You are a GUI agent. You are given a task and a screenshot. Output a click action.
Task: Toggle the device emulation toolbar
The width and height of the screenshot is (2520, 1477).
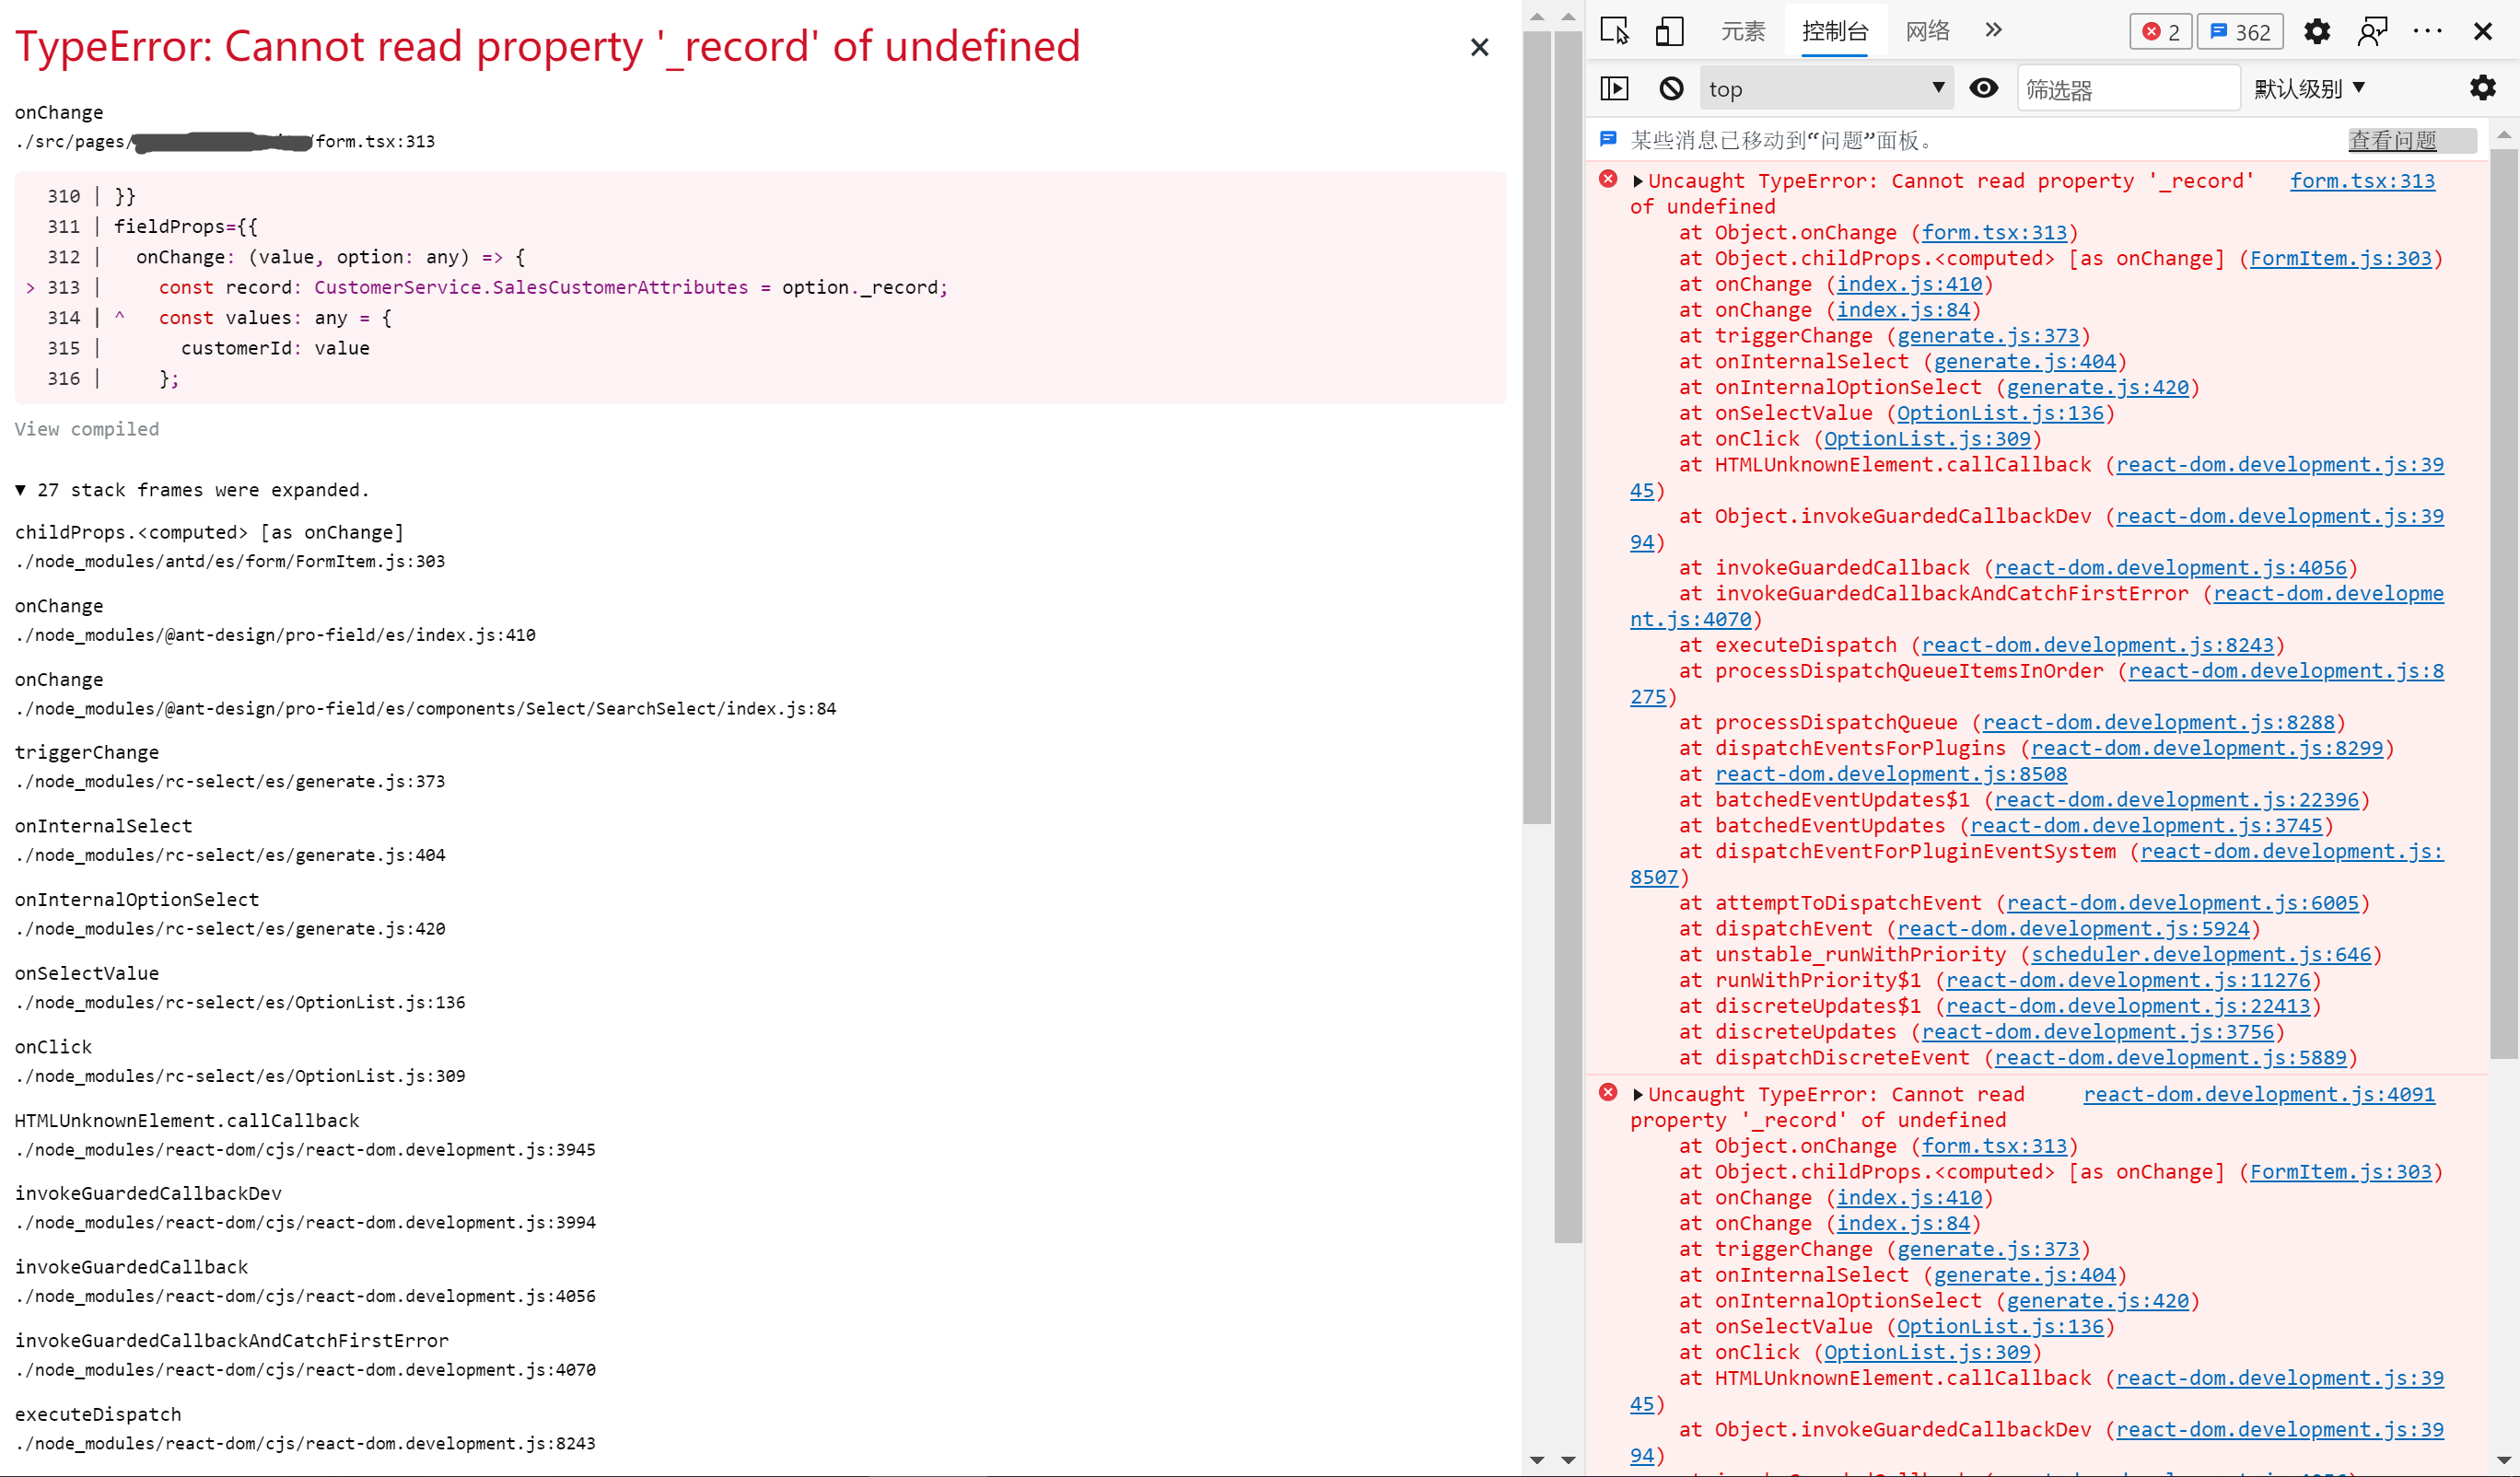[1668, 31]
